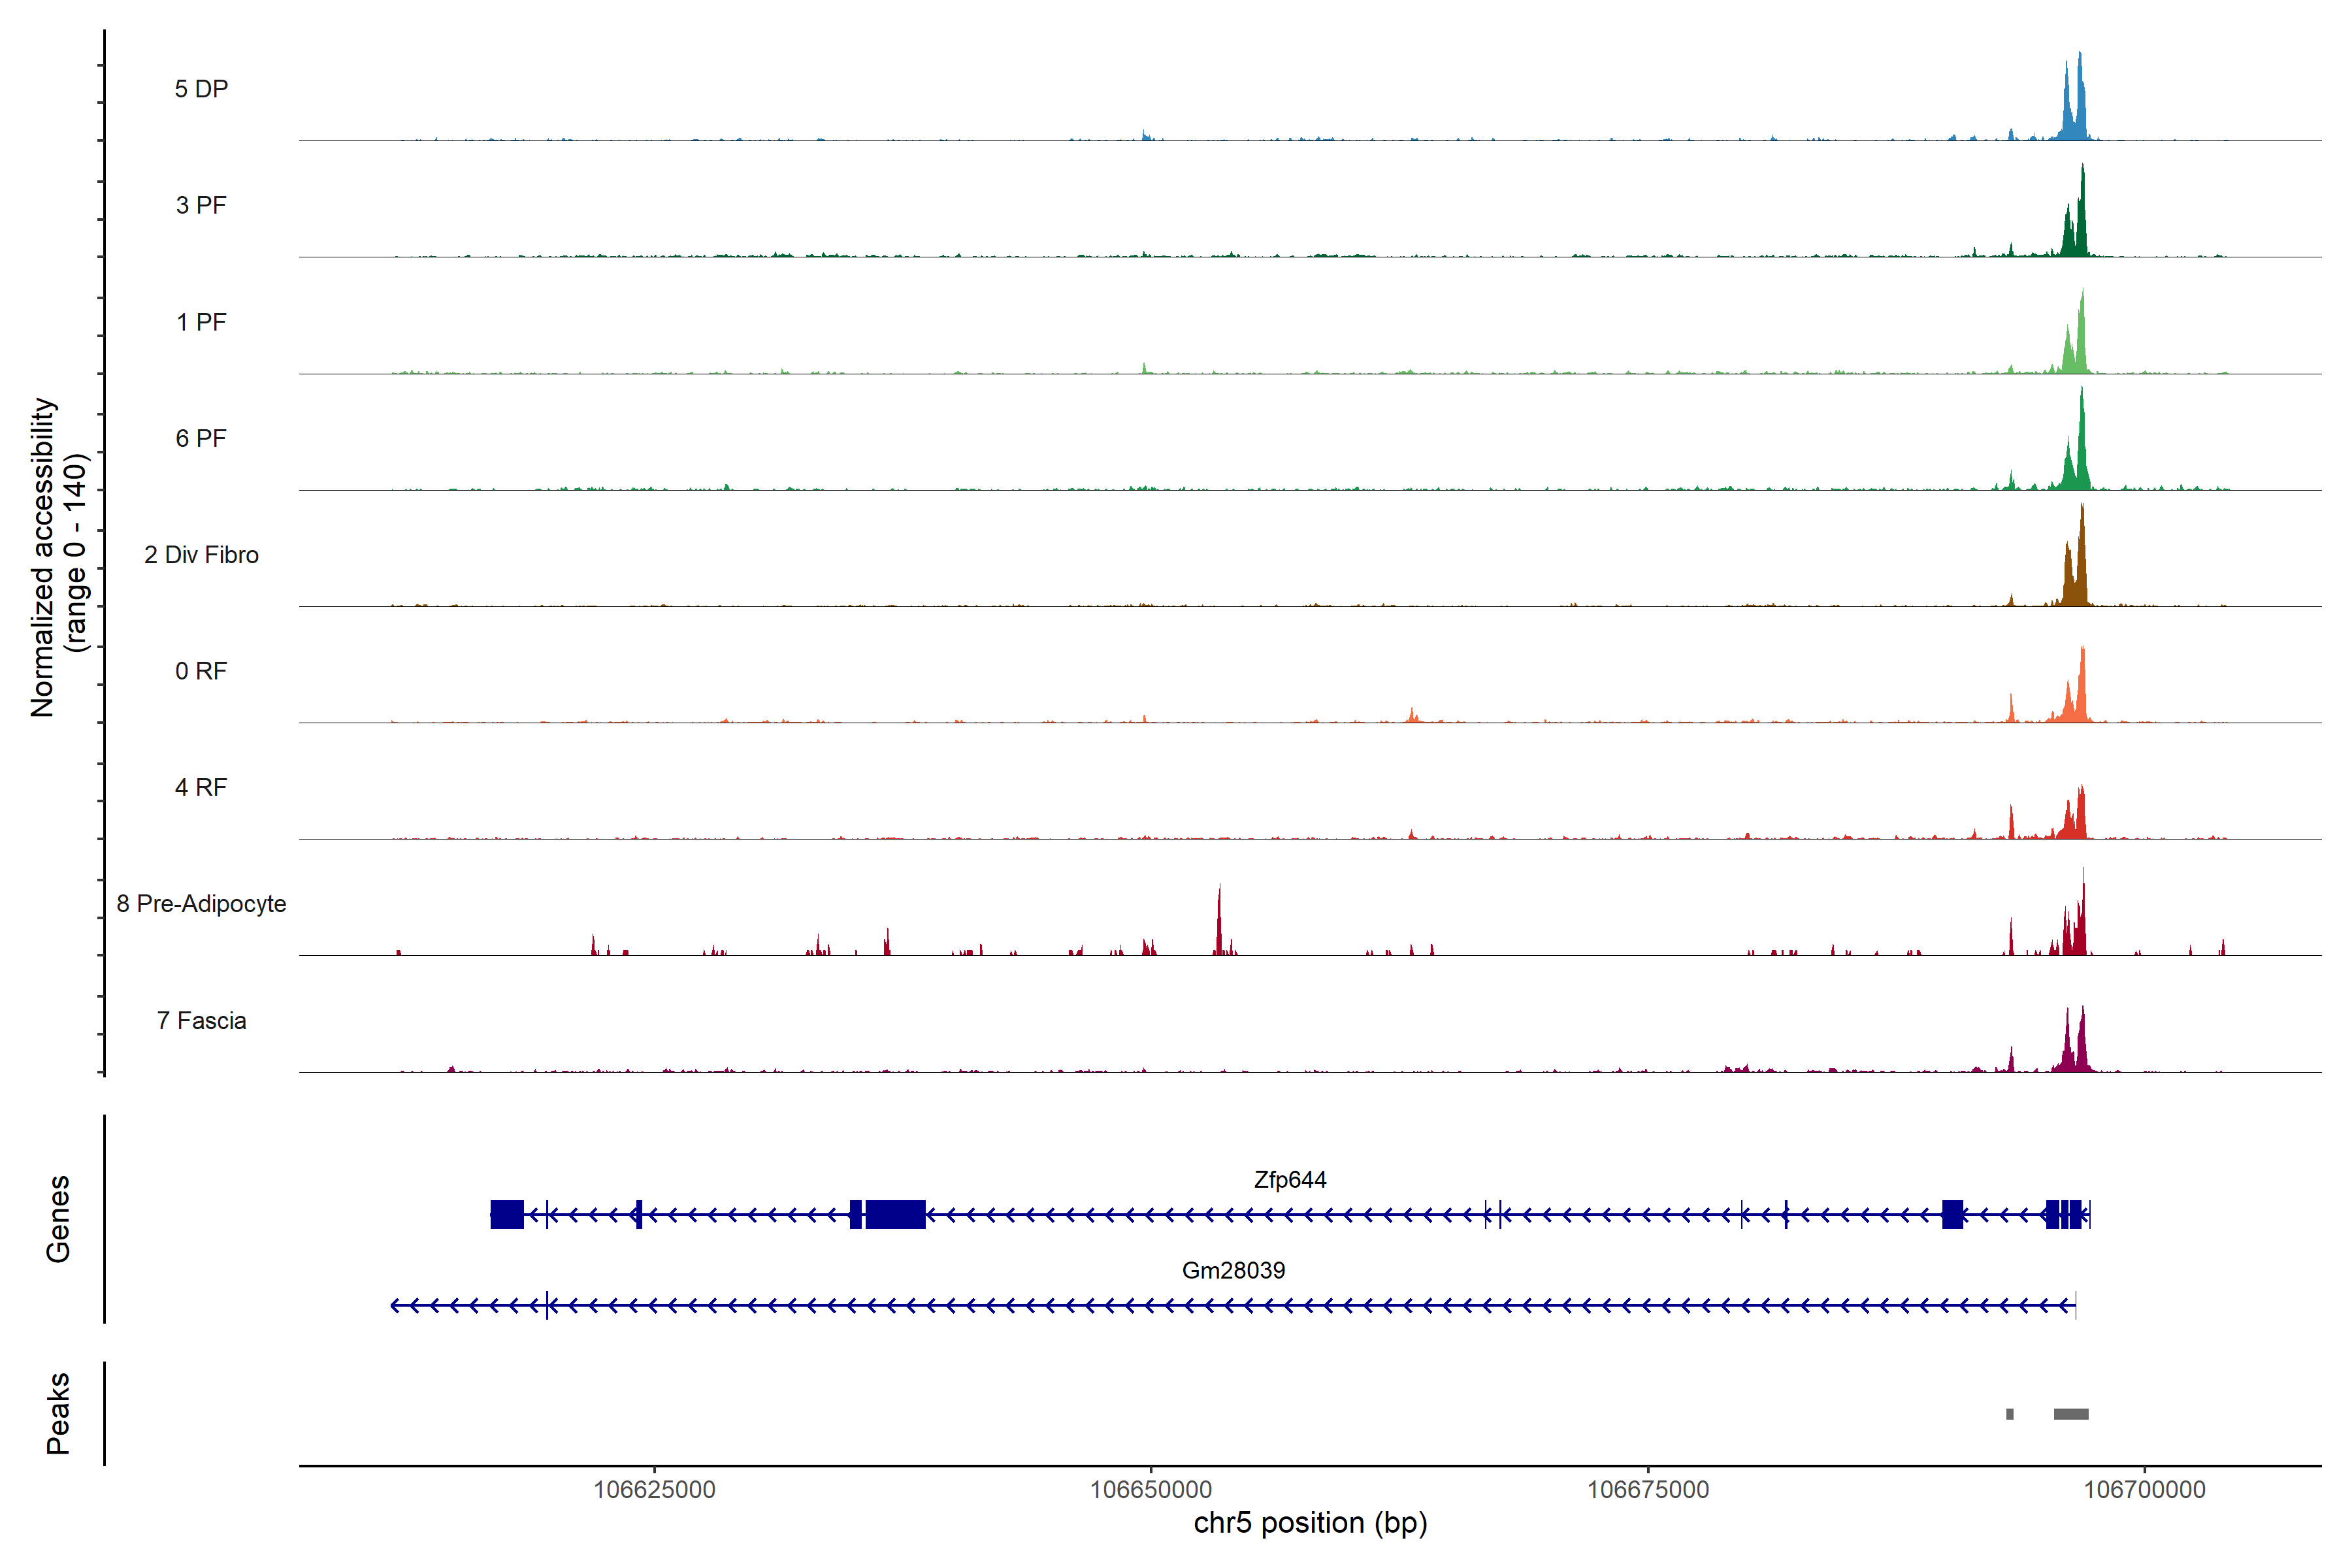Click the tall Pre-Adipocyte mid-region peak
Screen dimensions: 2352x1568
tap(1219, 925)
